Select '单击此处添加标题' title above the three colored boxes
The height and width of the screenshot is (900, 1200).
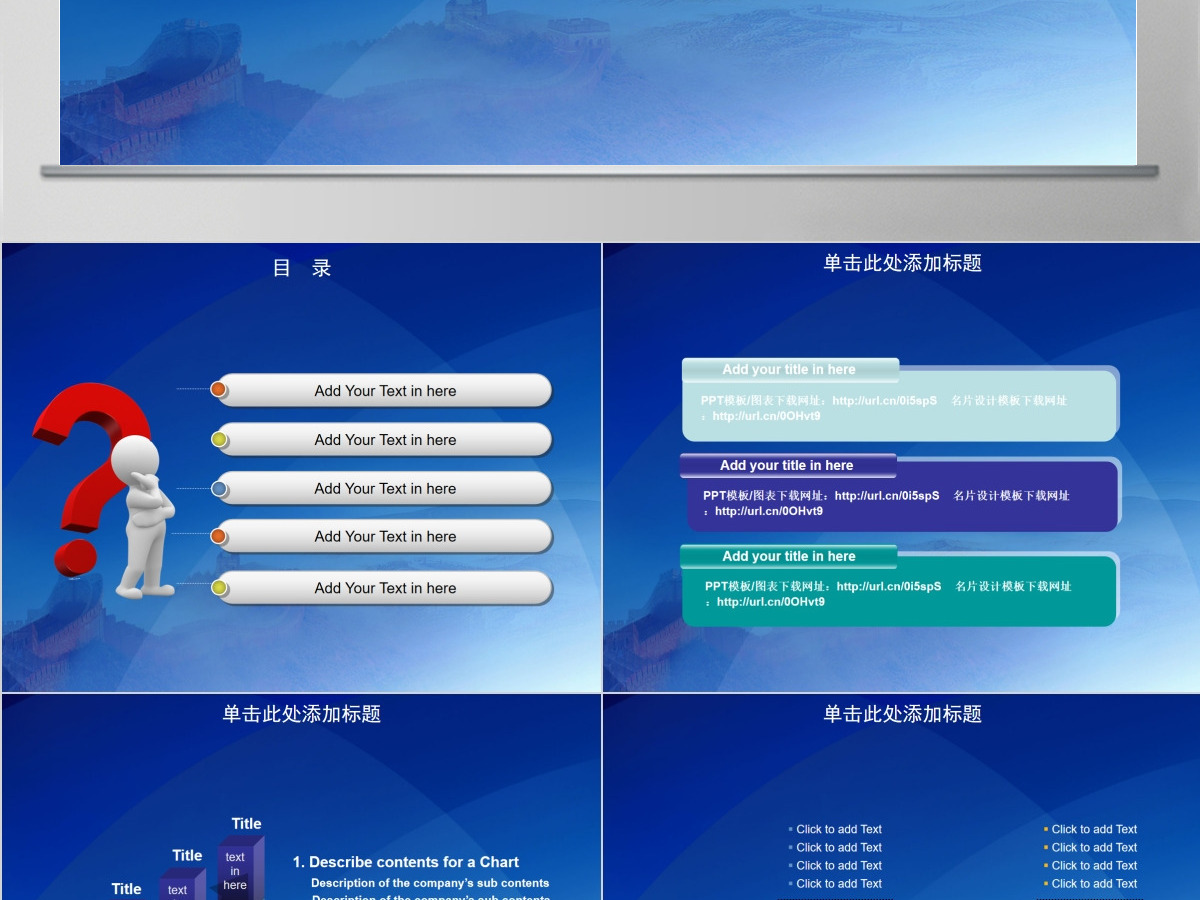pyautogui.click(x=903, y=263)
